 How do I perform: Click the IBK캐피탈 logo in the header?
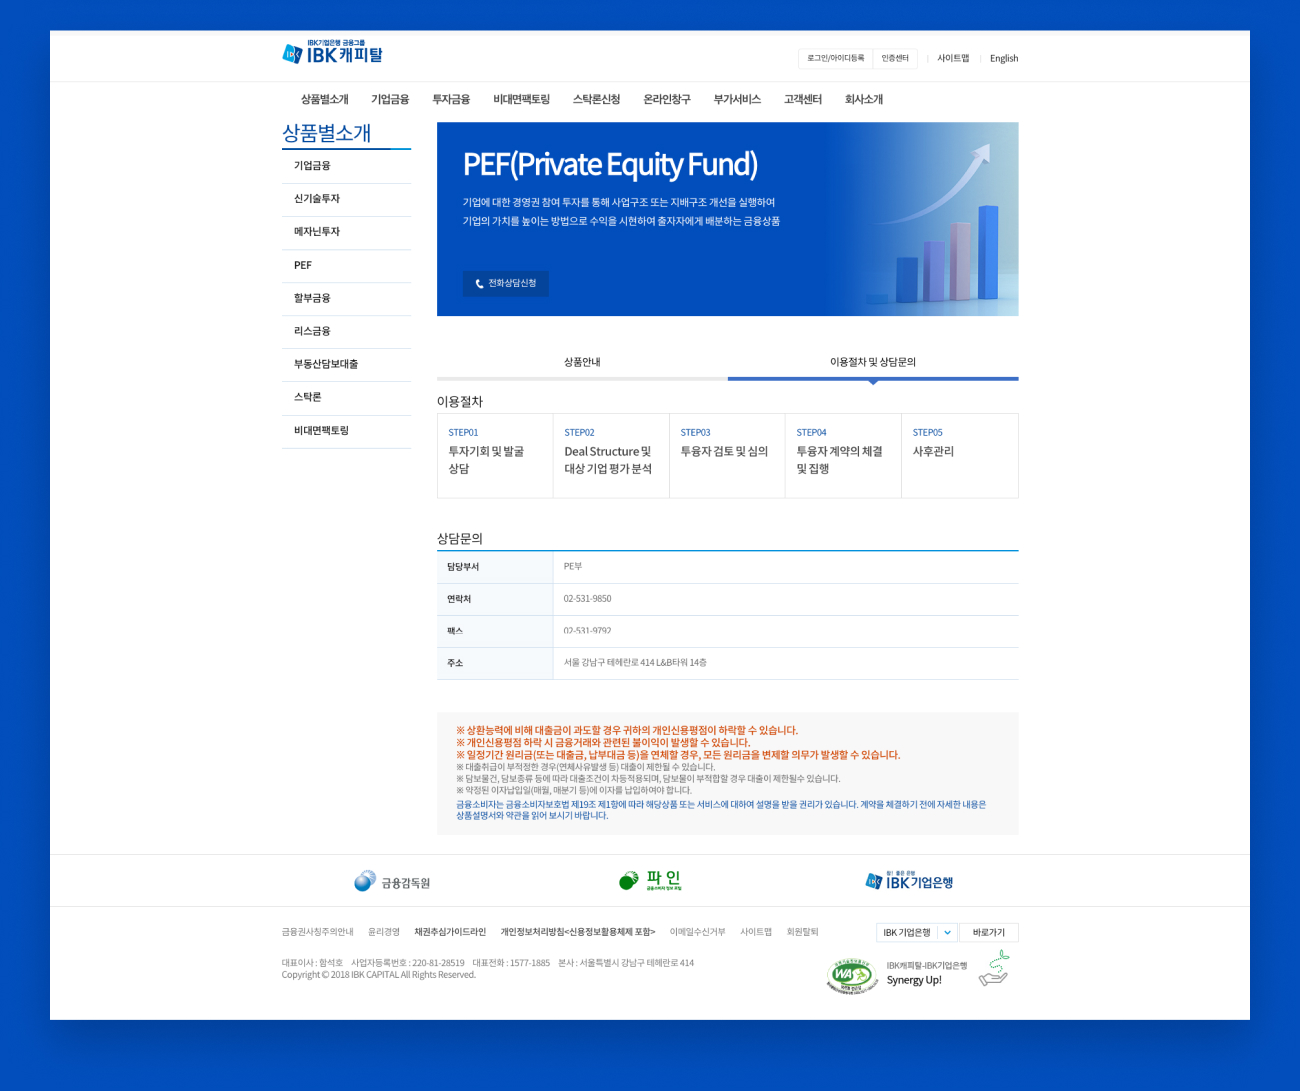tap(332, 54)
